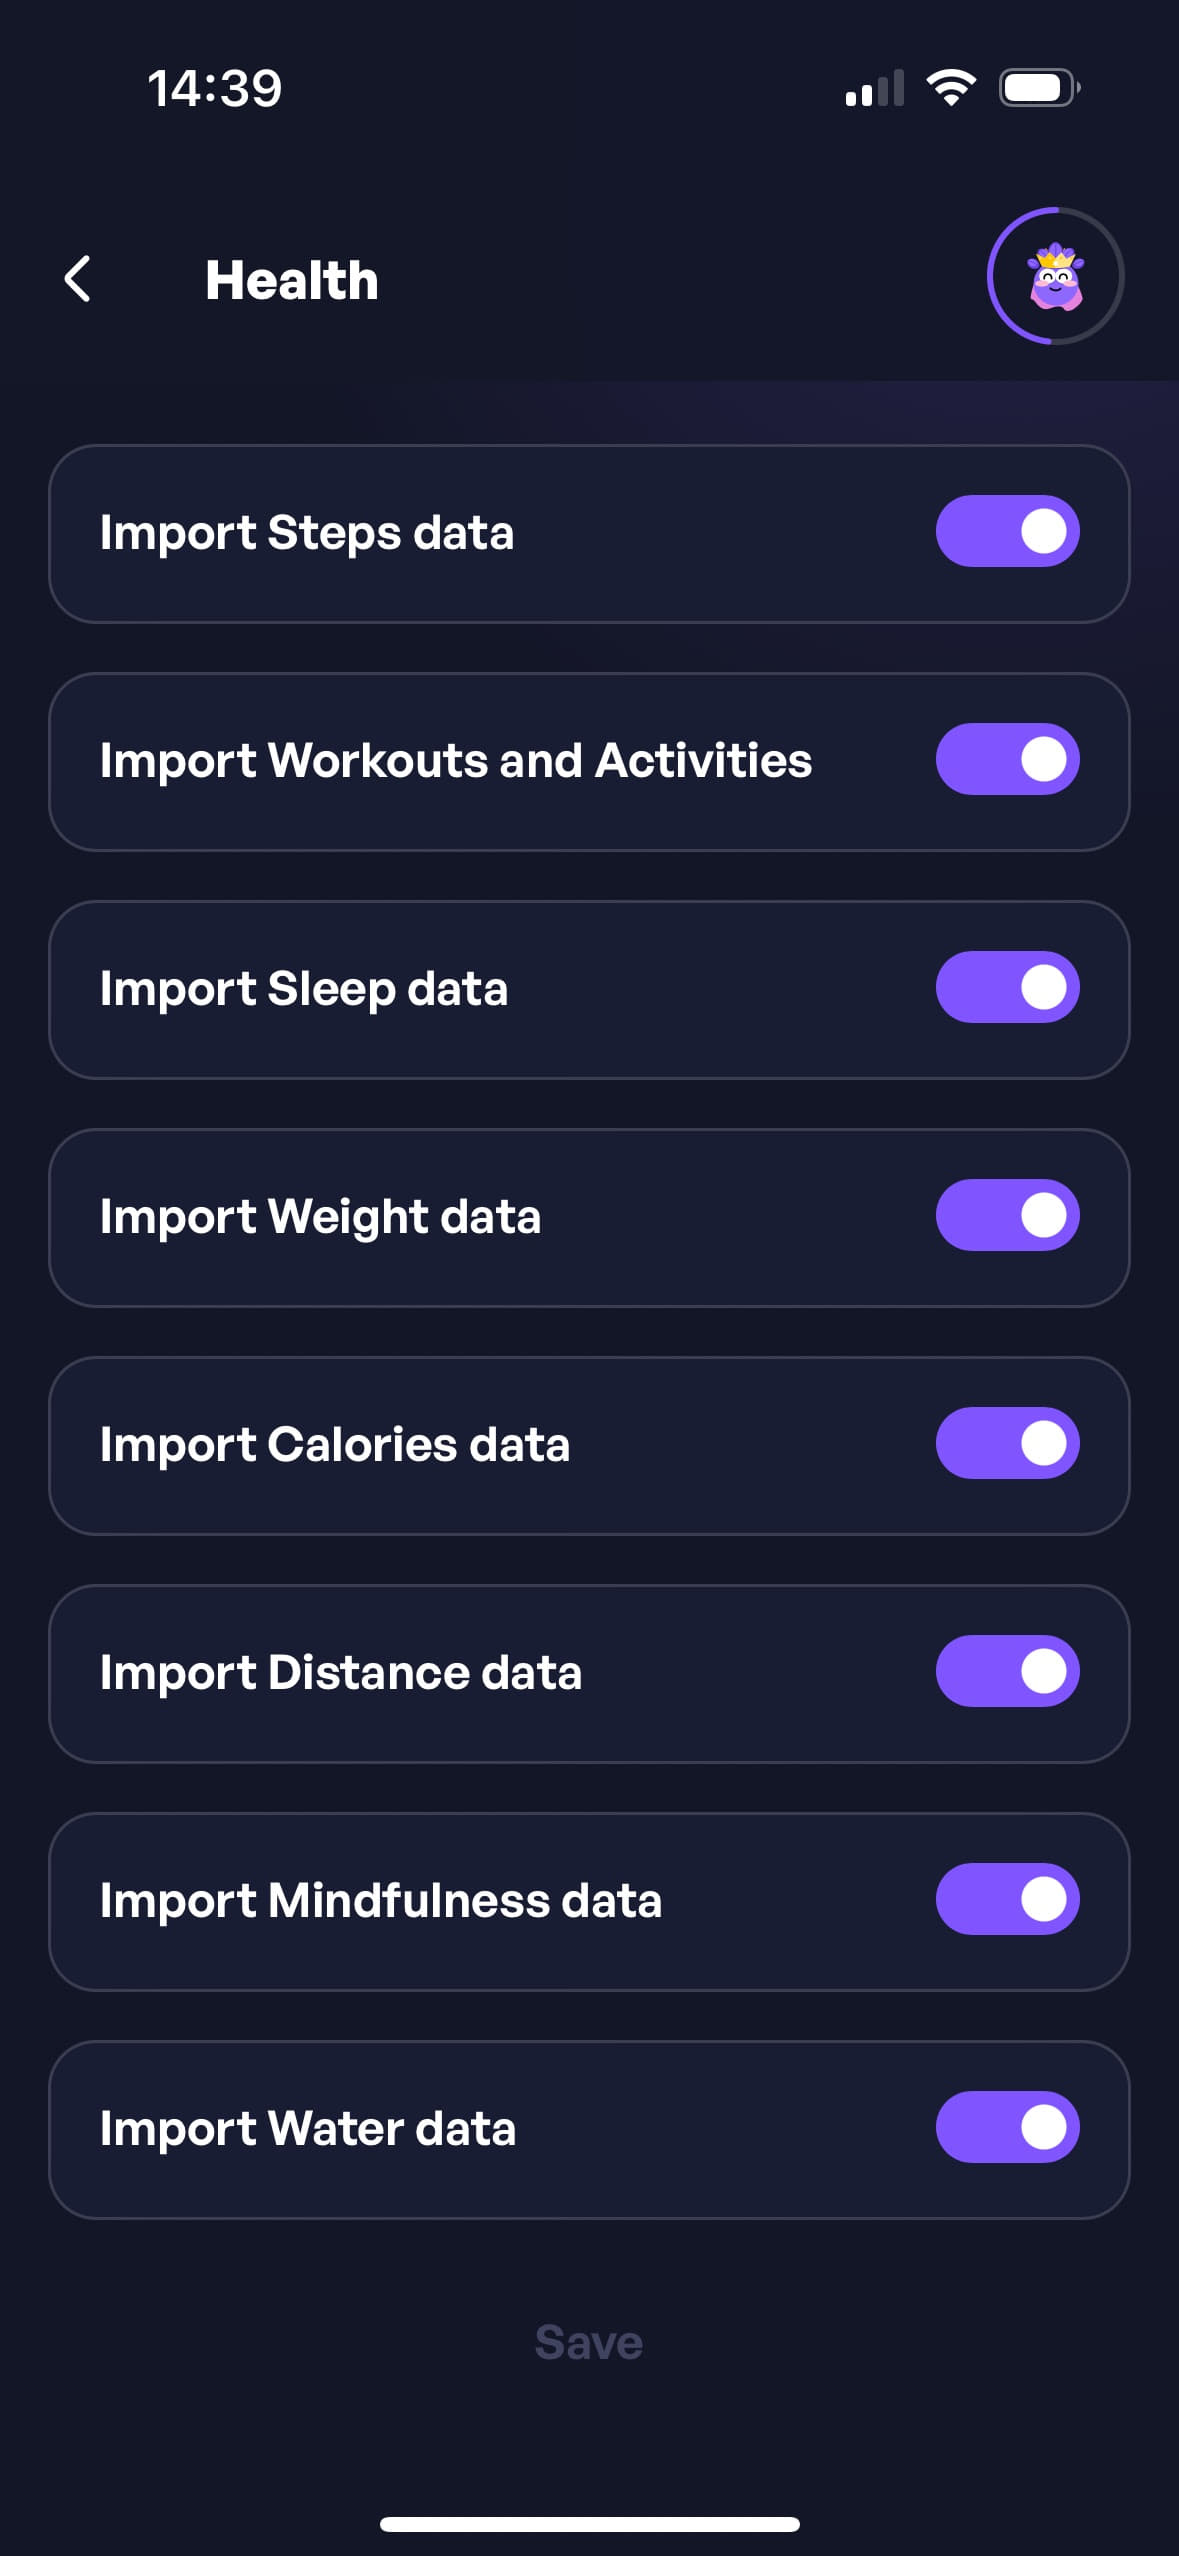Tap the battery status icon

[x=1039, y=88]
